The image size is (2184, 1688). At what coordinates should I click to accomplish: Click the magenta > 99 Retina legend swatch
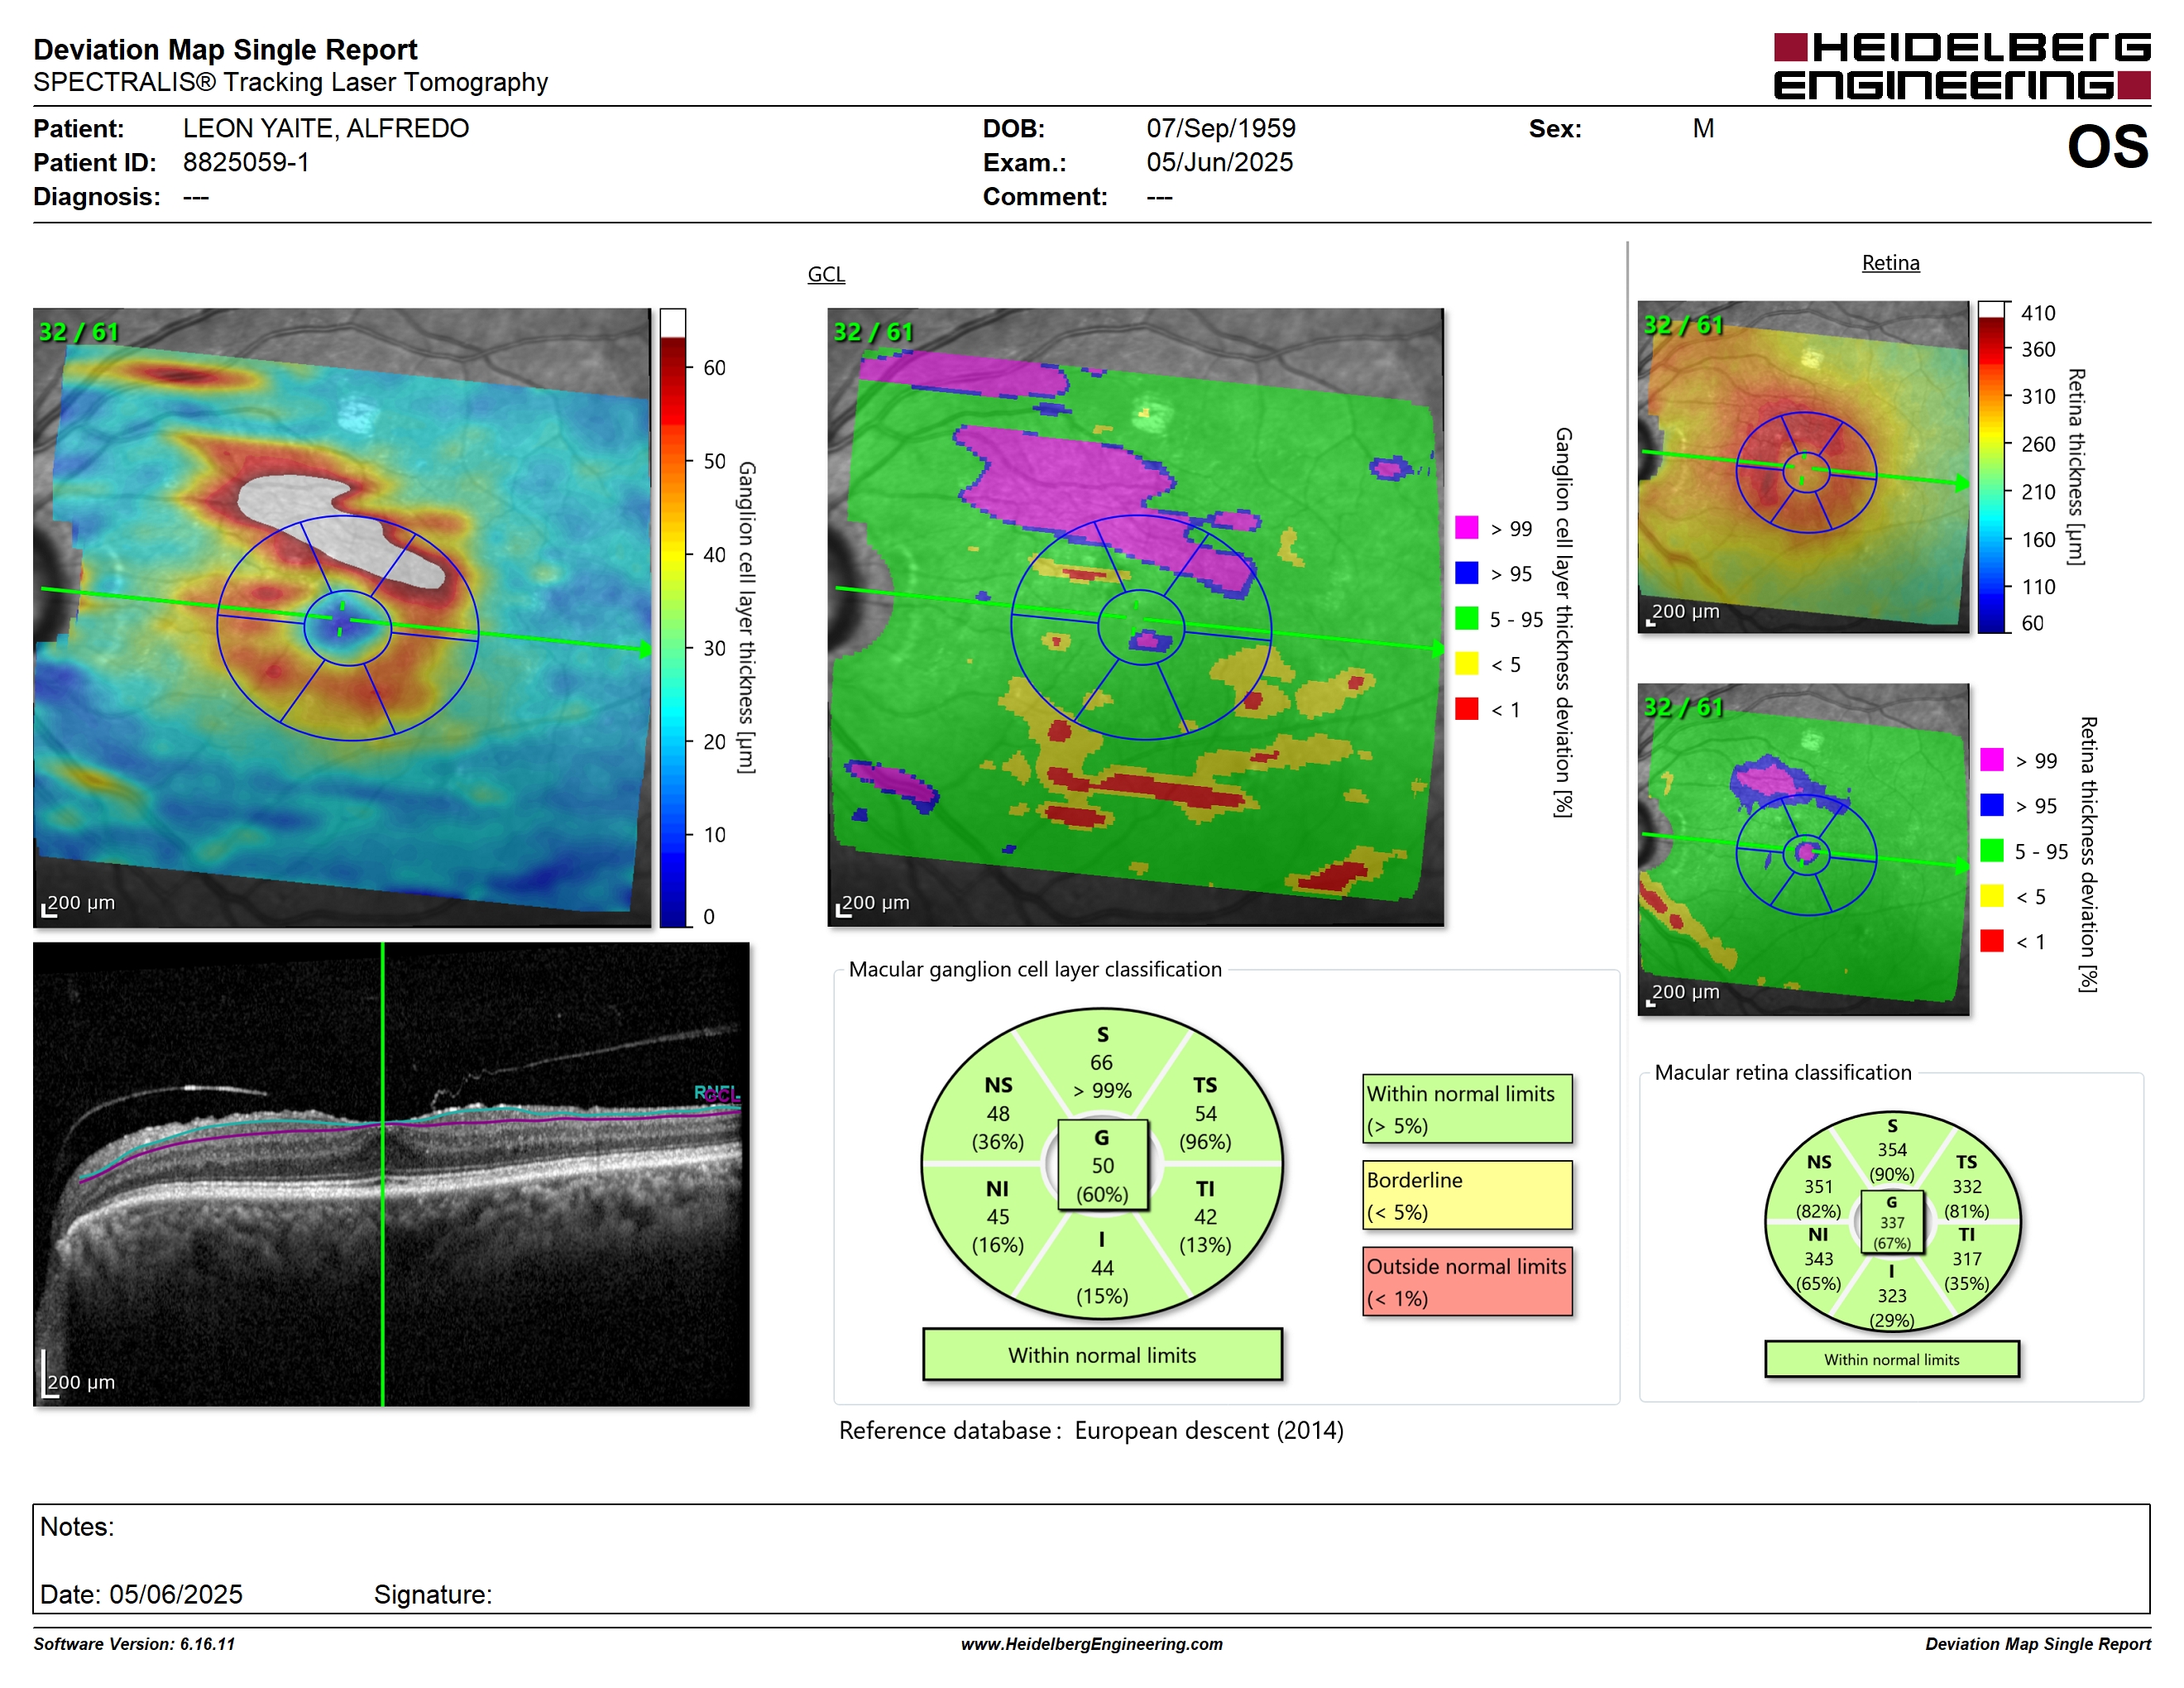tap(1991, 759)
